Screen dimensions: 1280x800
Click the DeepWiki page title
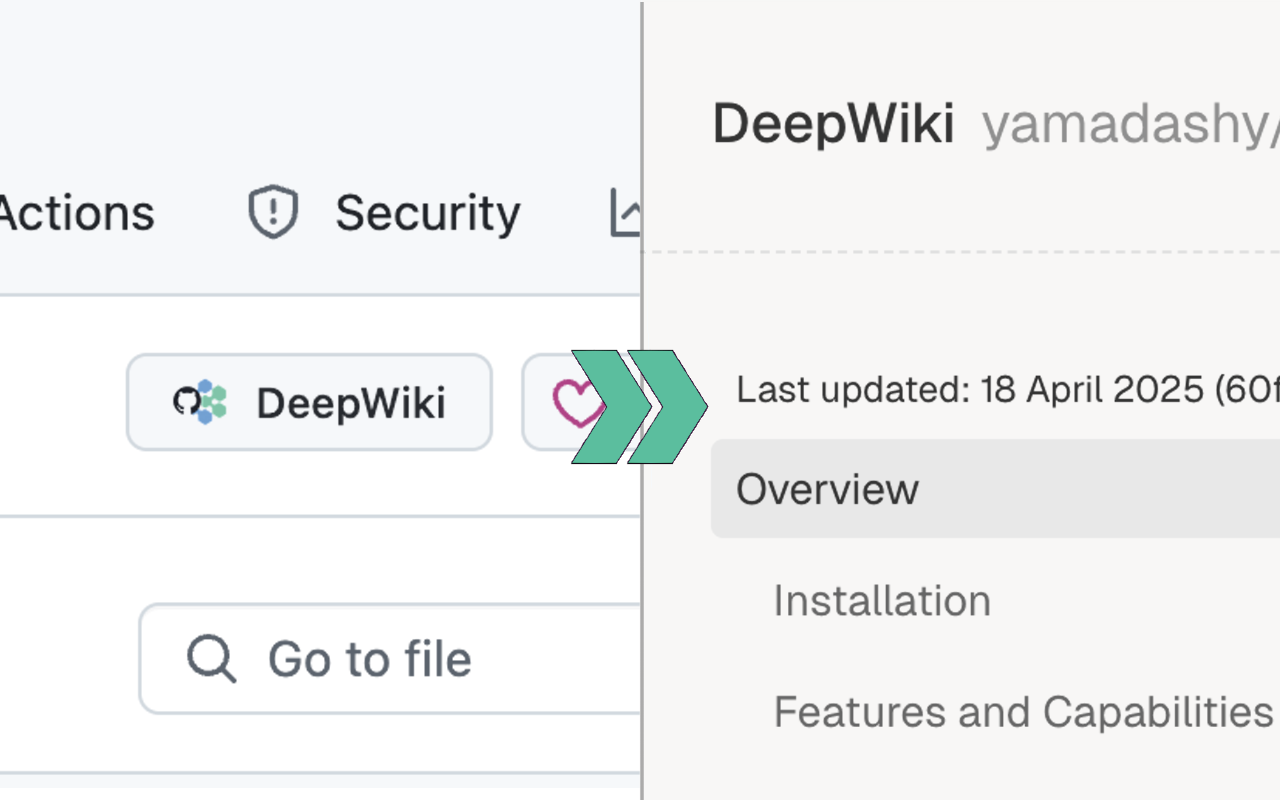coord(833,125)
